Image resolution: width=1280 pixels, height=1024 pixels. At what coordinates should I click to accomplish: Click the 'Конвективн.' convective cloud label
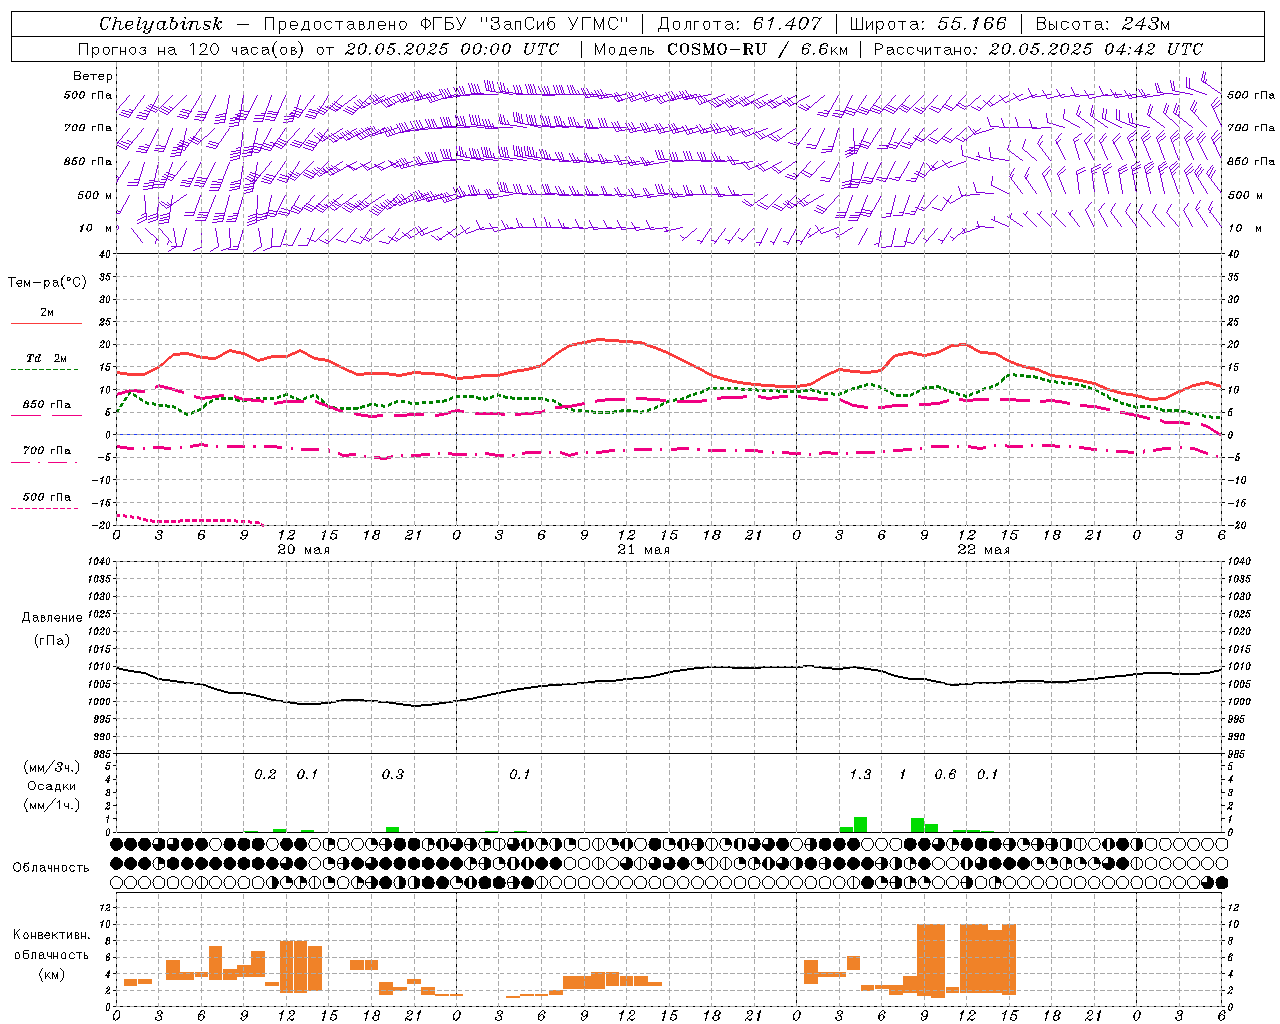tap(52, 935)
